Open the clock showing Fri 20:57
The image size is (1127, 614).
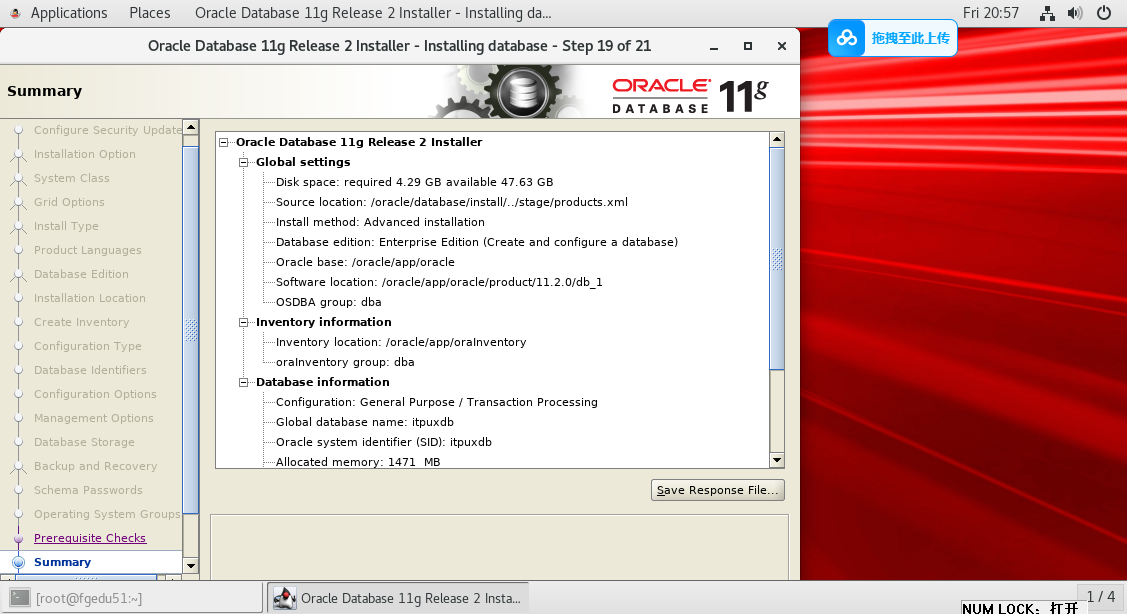point(990,13)
